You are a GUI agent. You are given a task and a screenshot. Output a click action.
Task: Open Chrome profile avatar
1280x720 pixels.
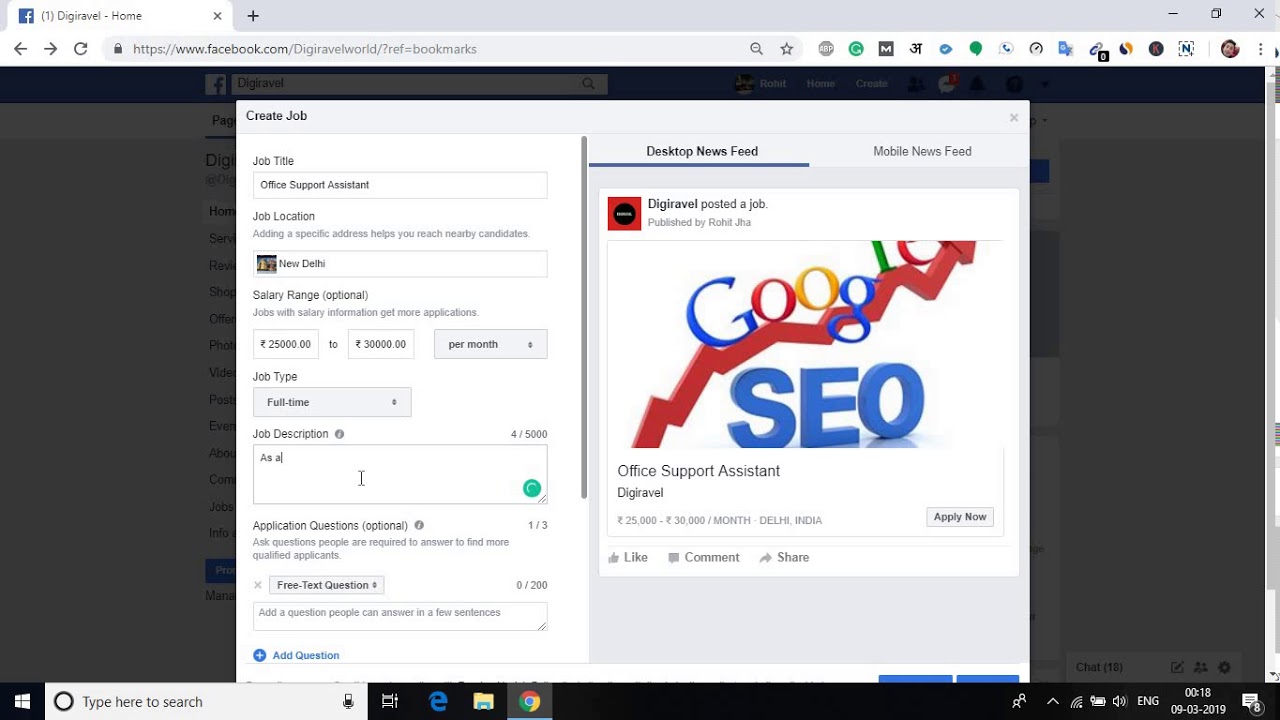pyautogui.click(x=1230, y=48)
